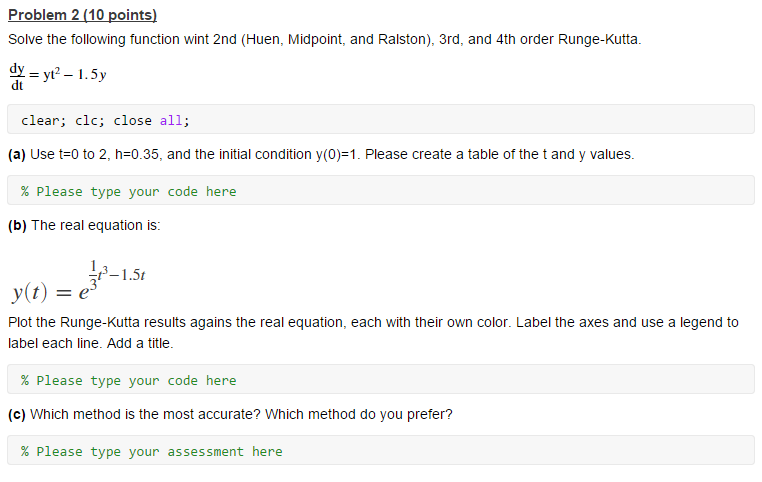
Task: Click the "h=0.35" step size text
Action: point(139,155)
